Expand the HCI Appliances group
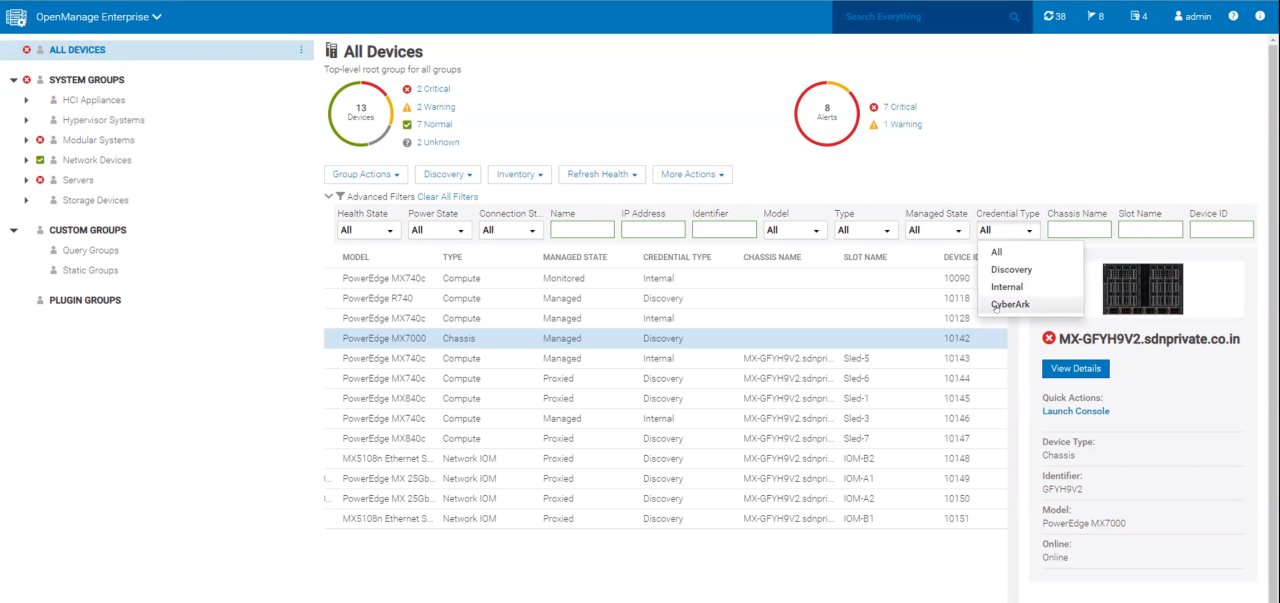Viewport: 1280px width, 603px height. point(27,100)
